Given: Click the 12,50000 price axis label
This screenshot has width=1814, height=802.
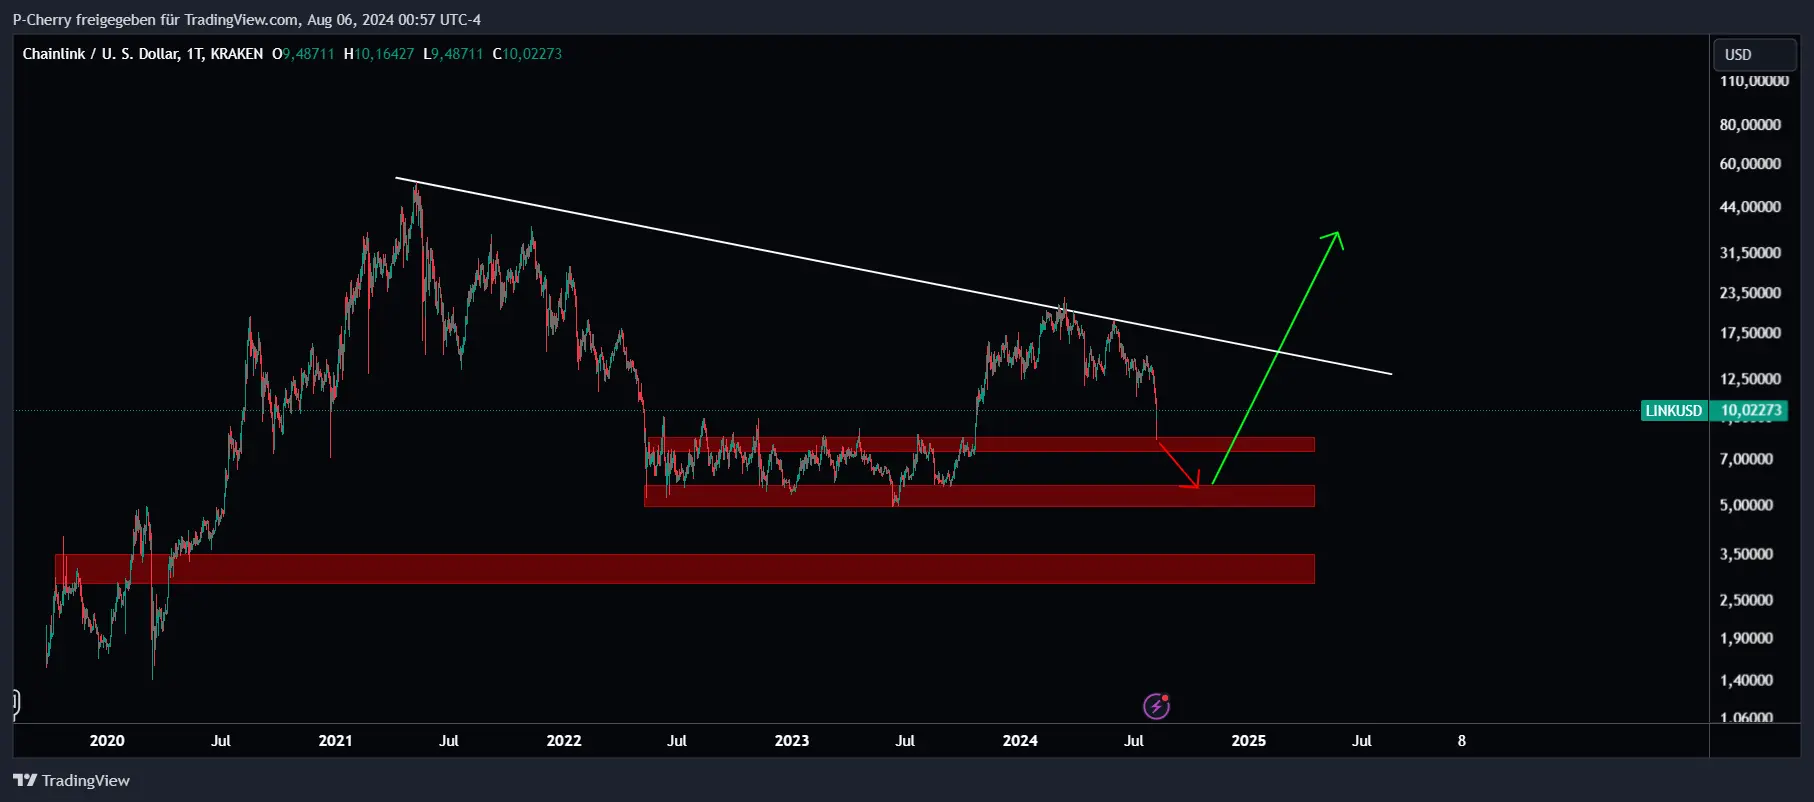Looking at the screenshot, I should (1750, 379).
